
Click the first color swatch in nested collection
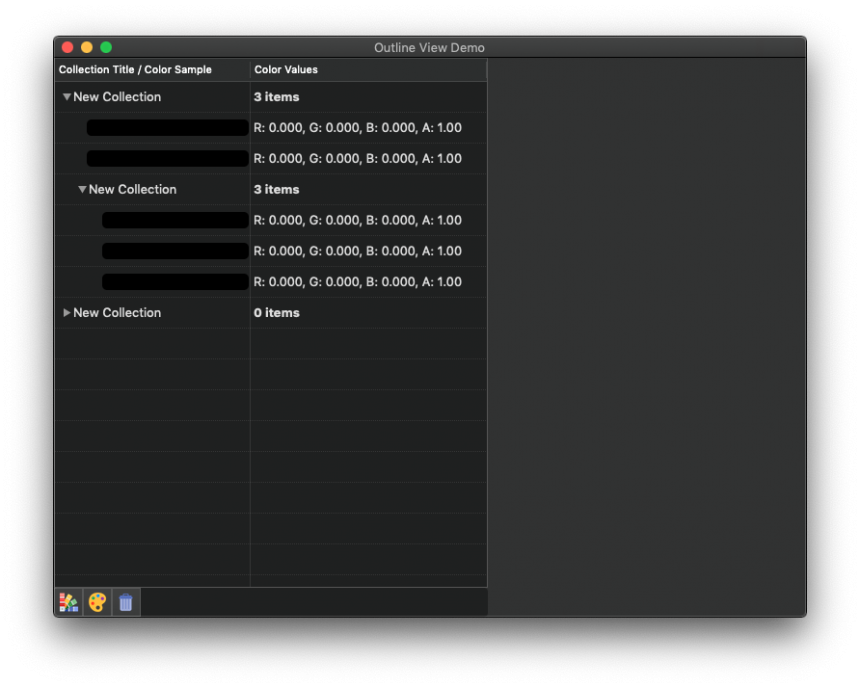(174, 220)
